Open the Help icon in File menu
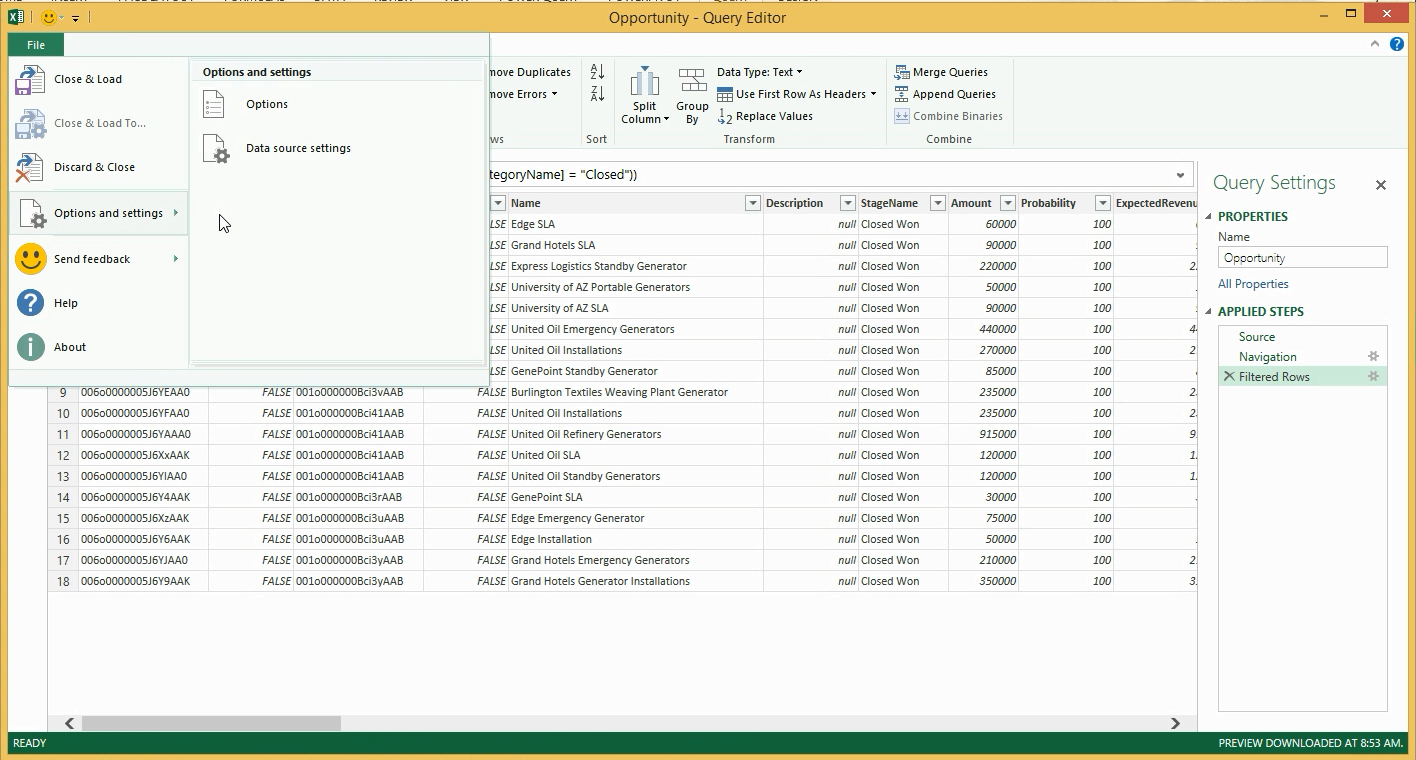1416x760 pixels. click(x=31, y=303)
